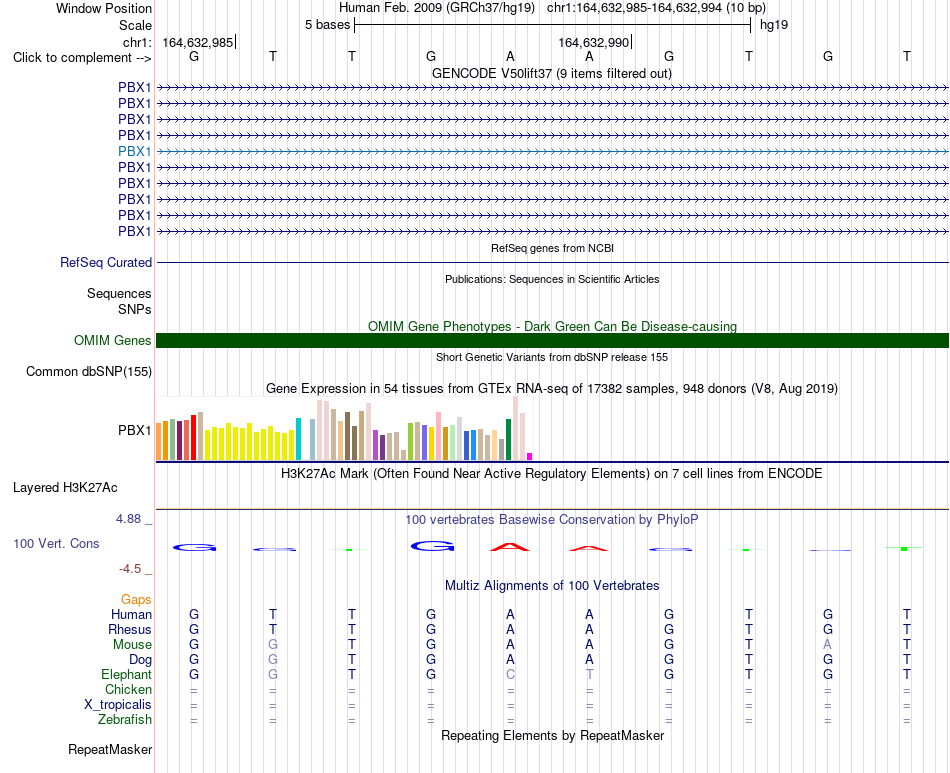Click the dark green OMIM Genes bar
Screen dimensions: 950x773
[553, 340]
